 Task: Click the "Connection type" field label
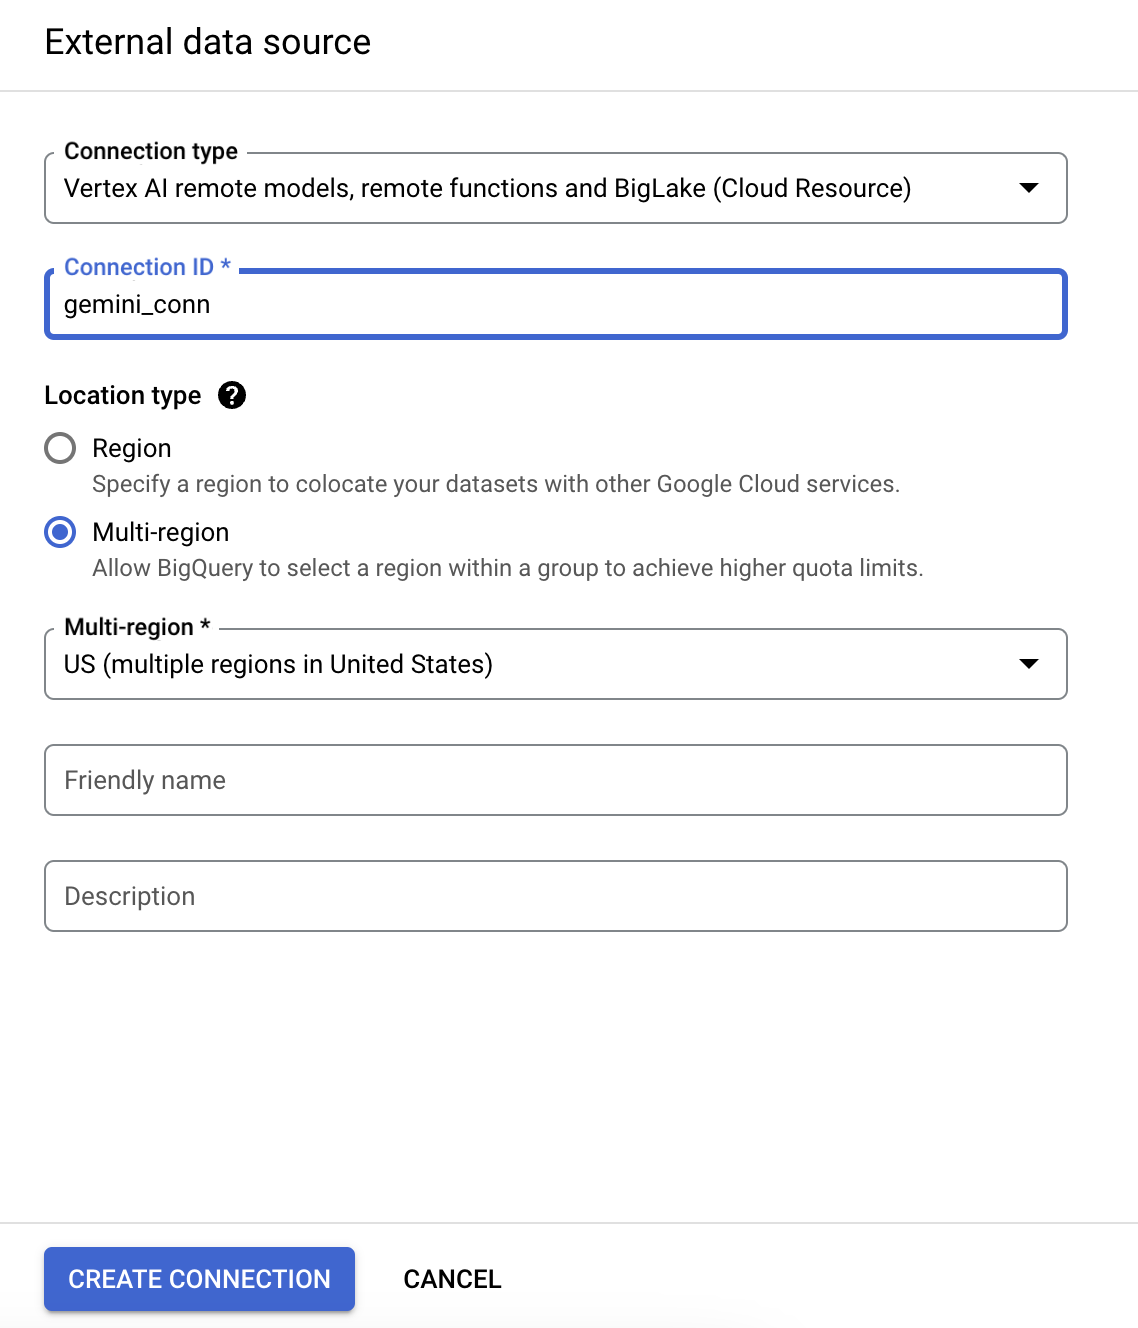click(151, 151)
